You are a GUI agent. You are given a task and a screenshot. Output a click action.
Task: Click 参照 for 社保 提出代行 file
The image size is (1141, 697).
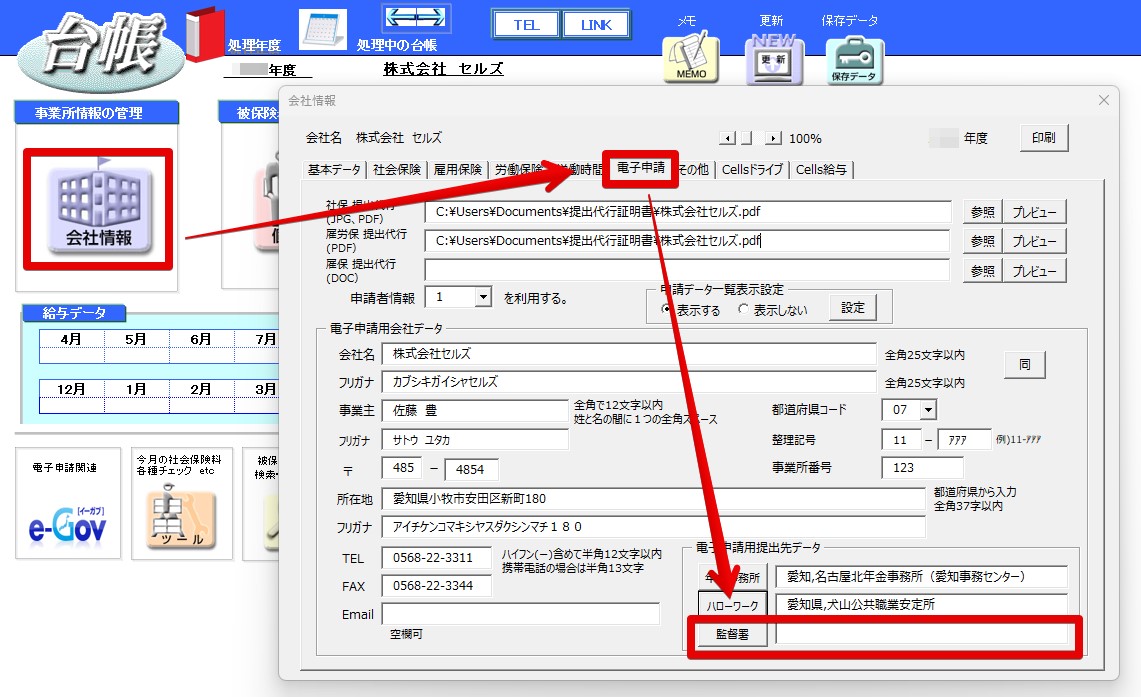point(982,212)
